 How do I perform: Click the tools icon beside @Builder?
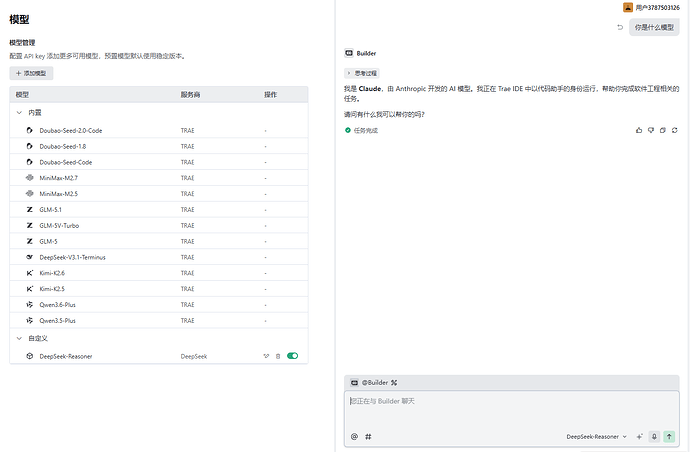[394, 382]
